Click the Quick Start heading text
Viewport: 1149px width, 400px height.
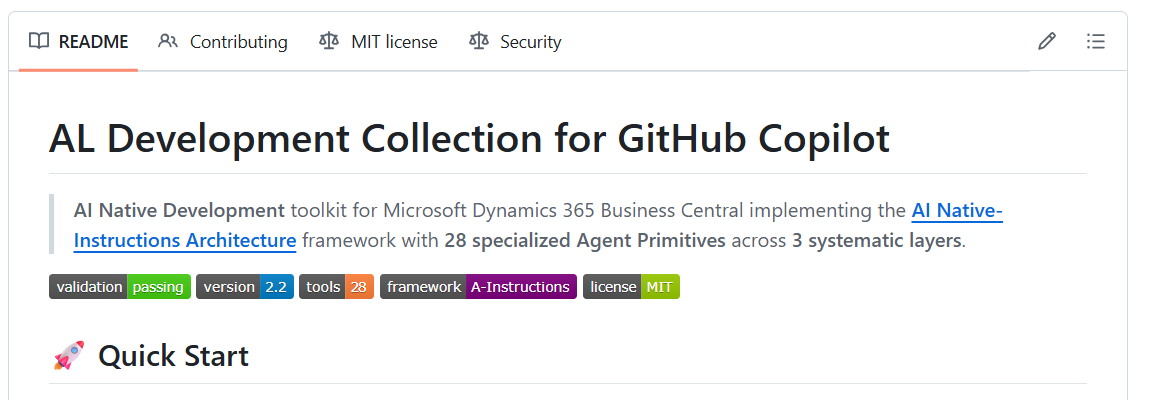[173, 355]
